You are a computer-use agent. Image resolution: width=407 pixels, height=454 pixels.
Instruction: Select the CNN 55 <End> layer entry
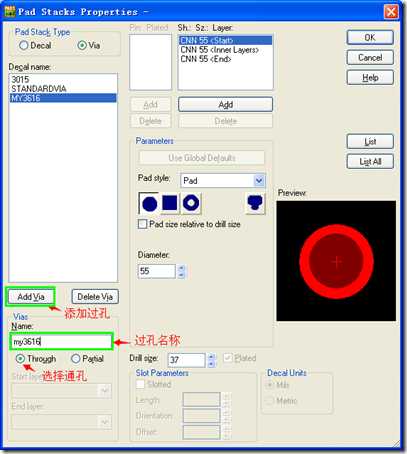pos(225,59)
